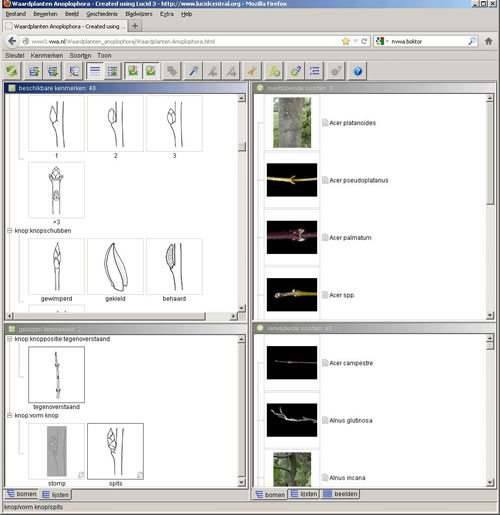The height and width of the screenshot is (515, 500).
Task: Open the Acer campestre discarded entry
Action: coord(351,363)
